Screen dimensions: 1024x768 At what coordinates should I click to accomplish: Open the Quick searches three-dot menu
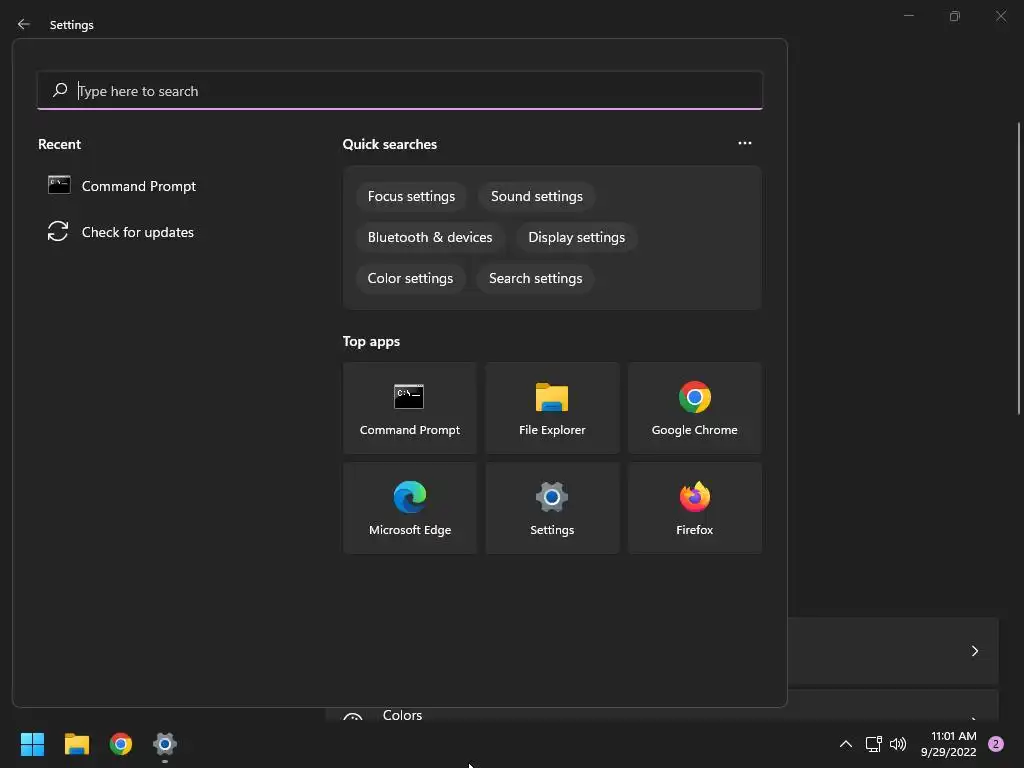click(744, 143)
